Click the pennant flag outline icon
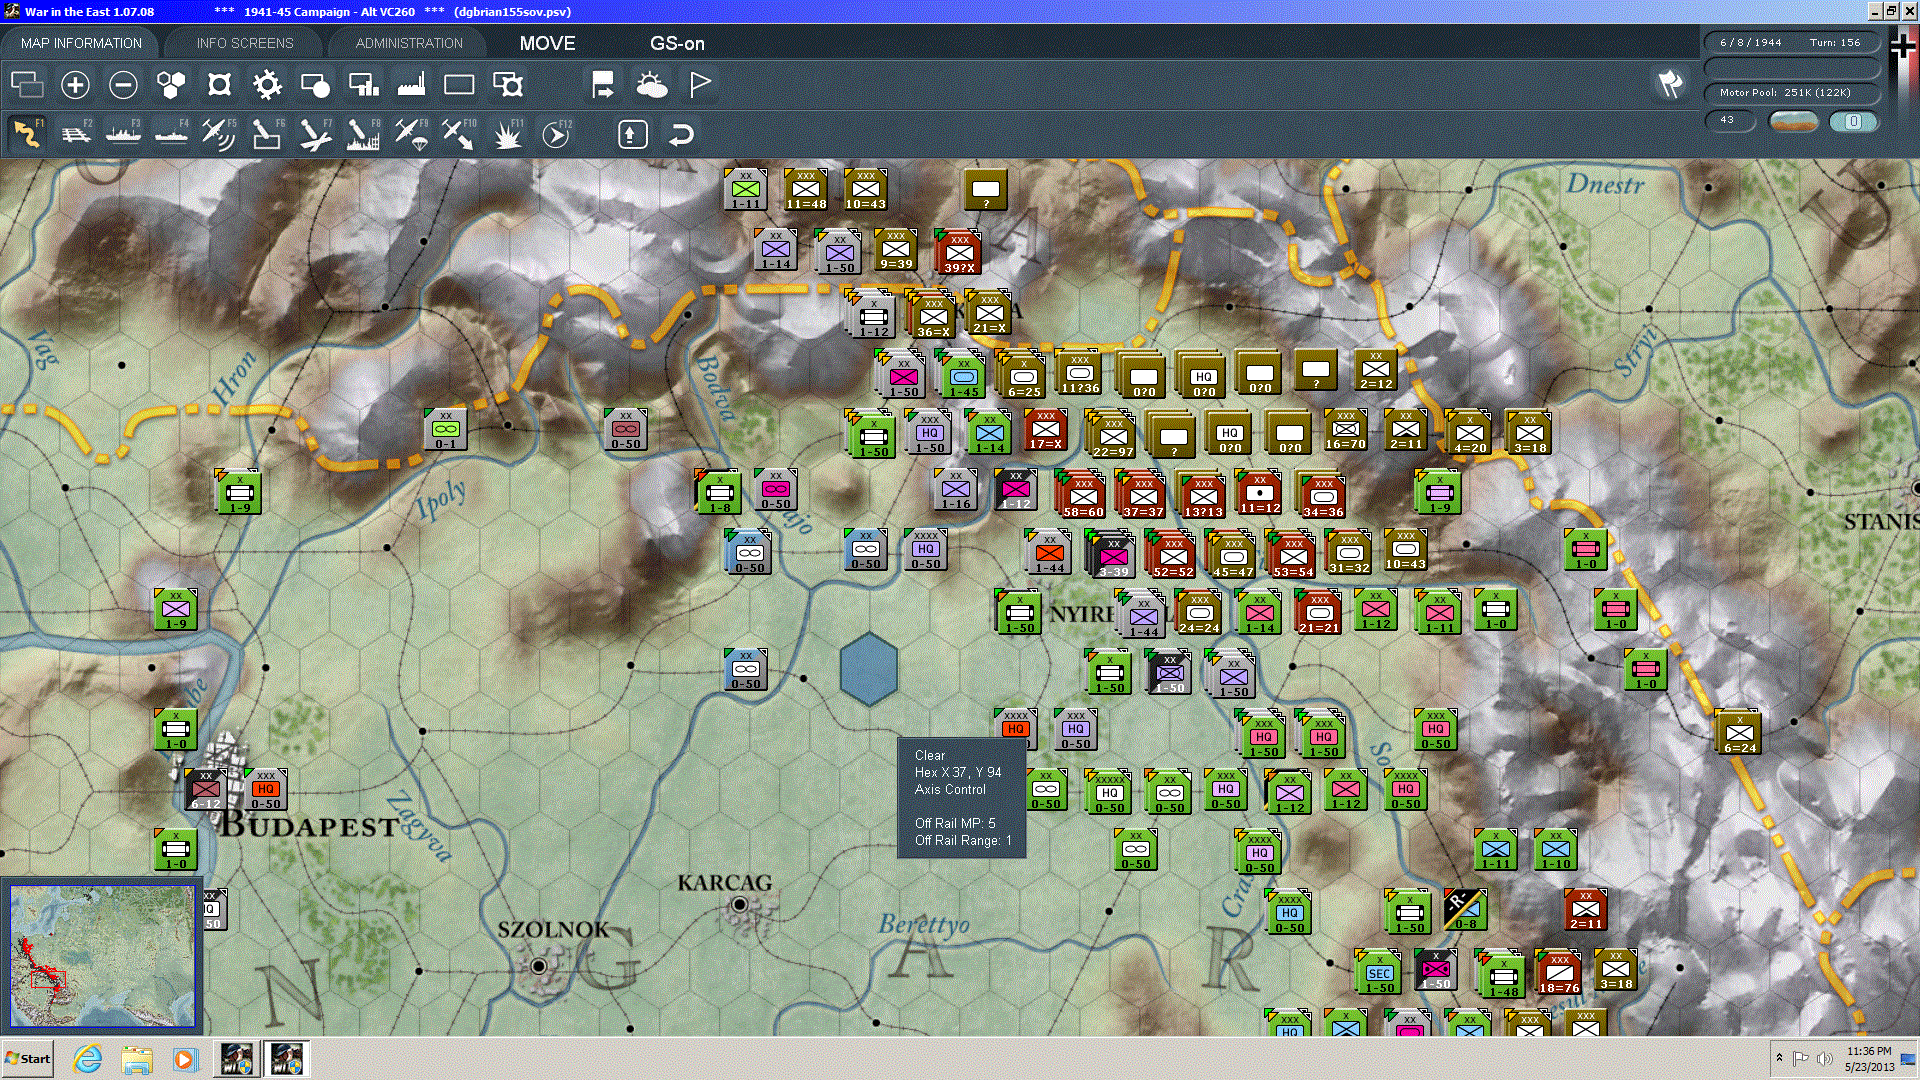1920x1080 pixels. (700, 85)
